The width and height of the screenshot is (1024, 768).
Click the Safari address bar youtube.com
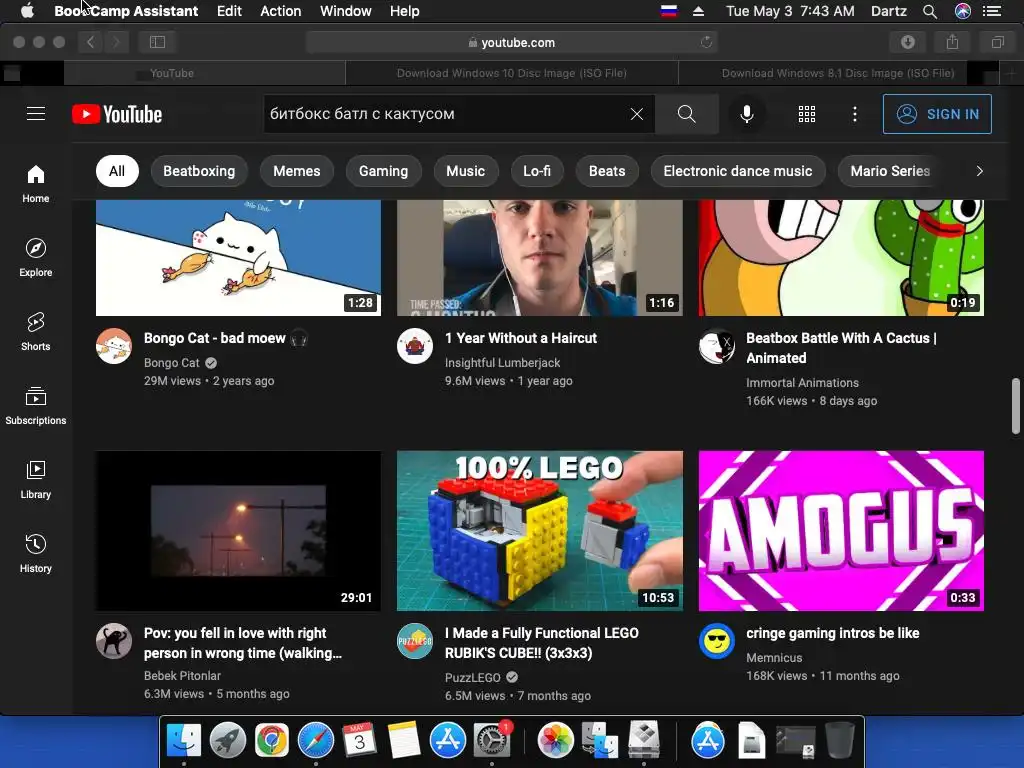coord(511,42)
